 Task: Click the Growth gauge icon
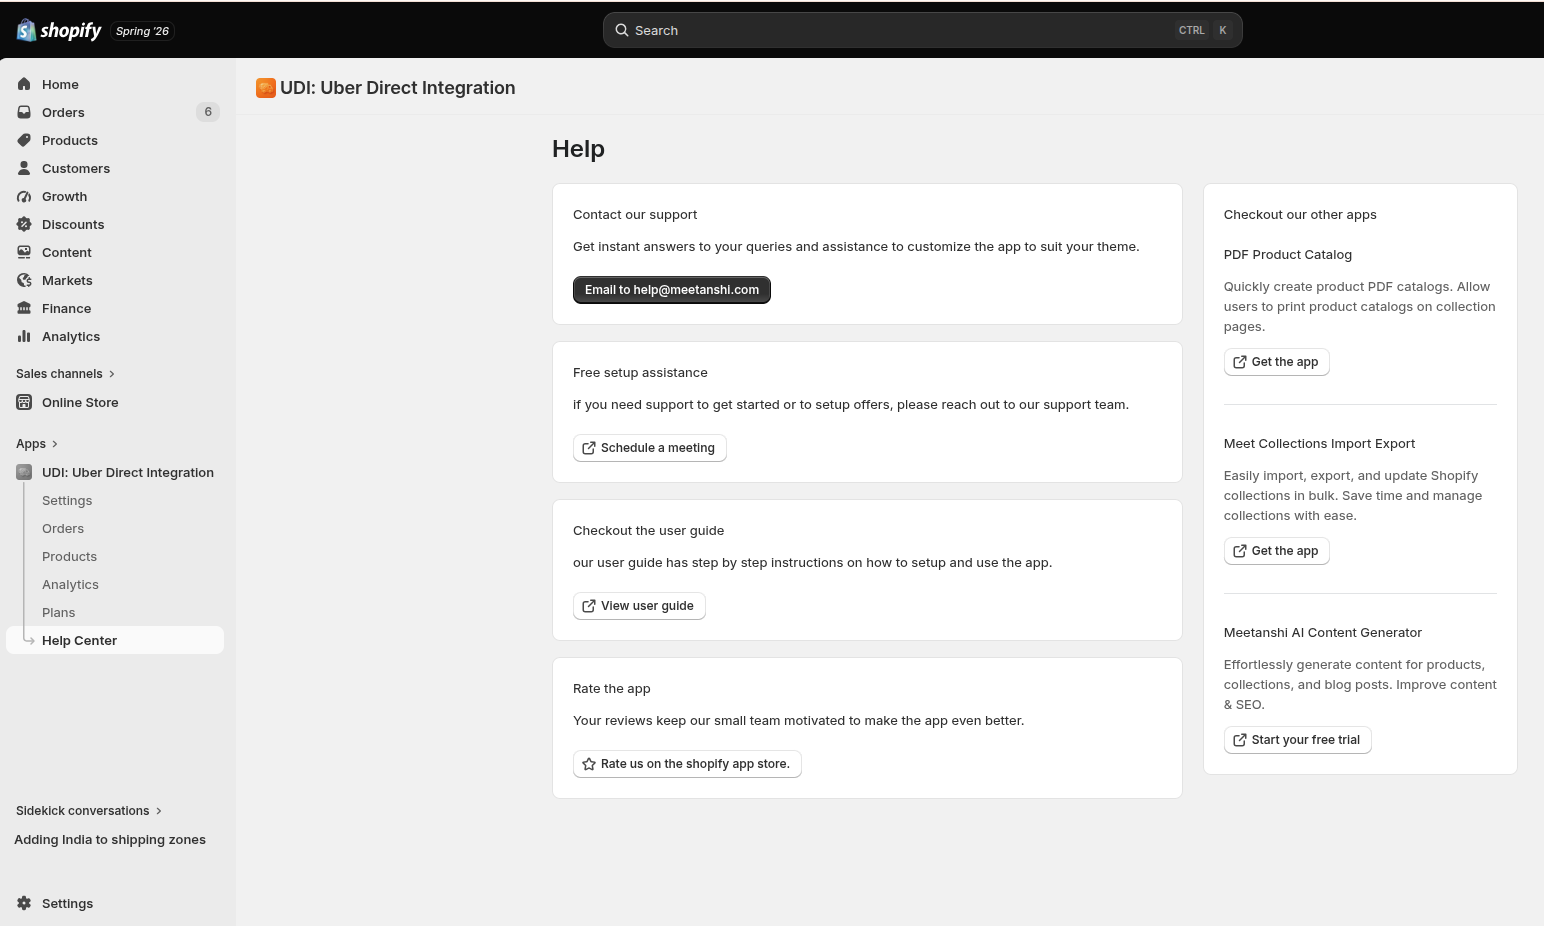(24, 196)
